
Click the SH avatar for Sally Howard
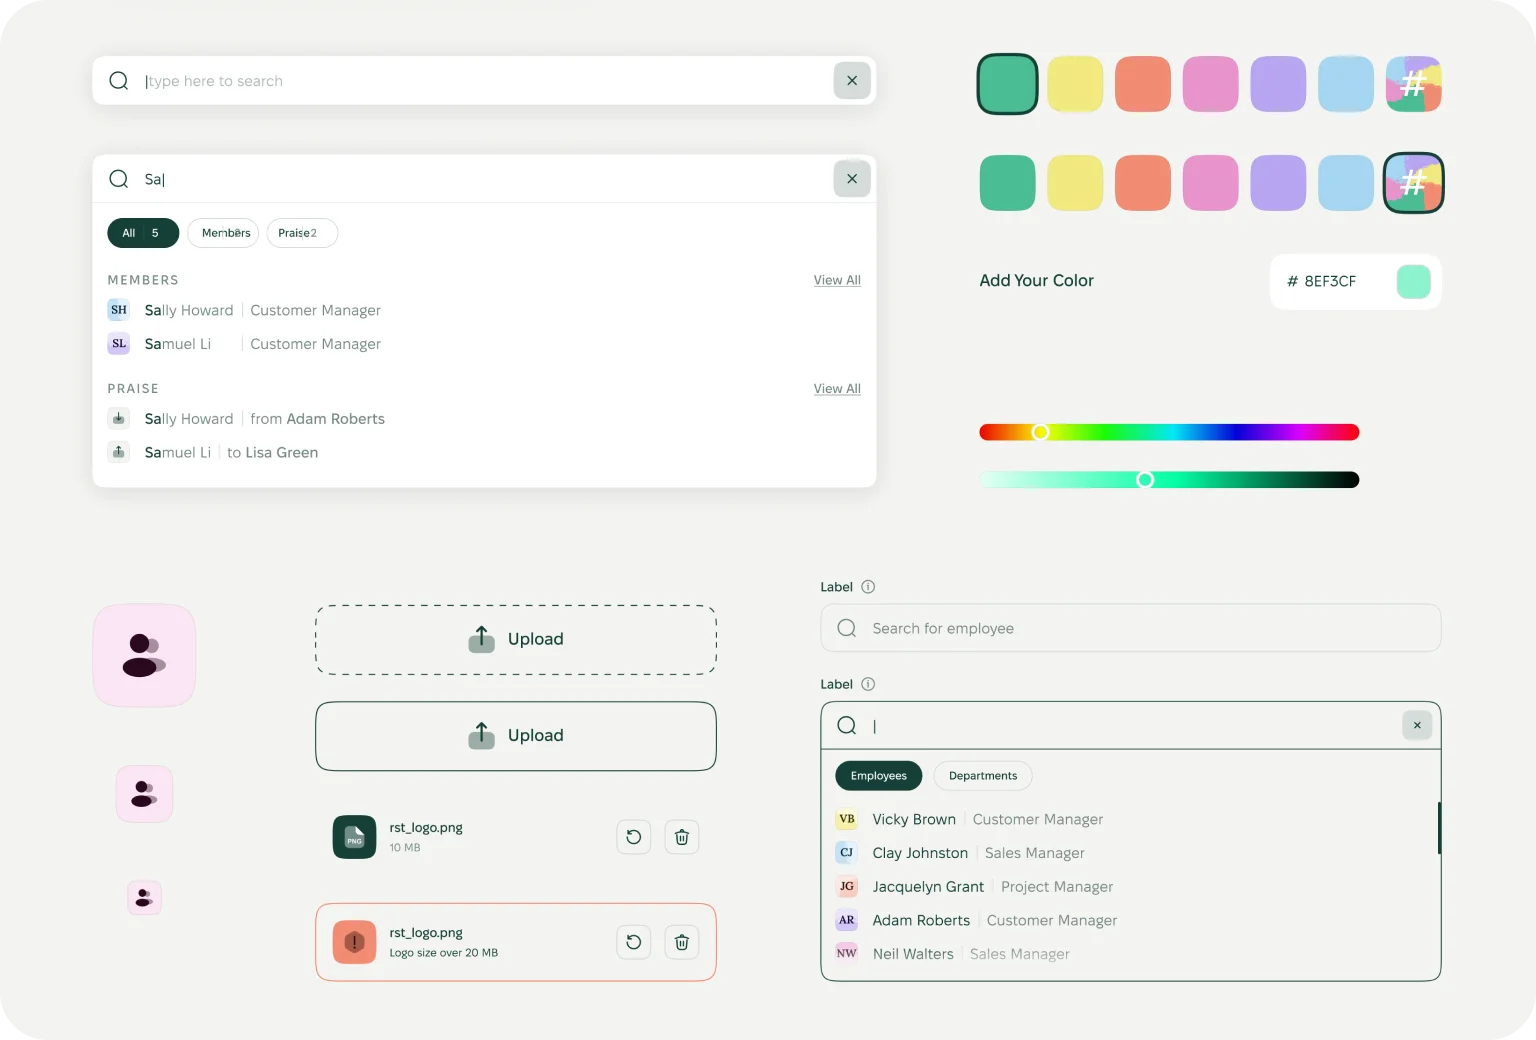point(119,310)
